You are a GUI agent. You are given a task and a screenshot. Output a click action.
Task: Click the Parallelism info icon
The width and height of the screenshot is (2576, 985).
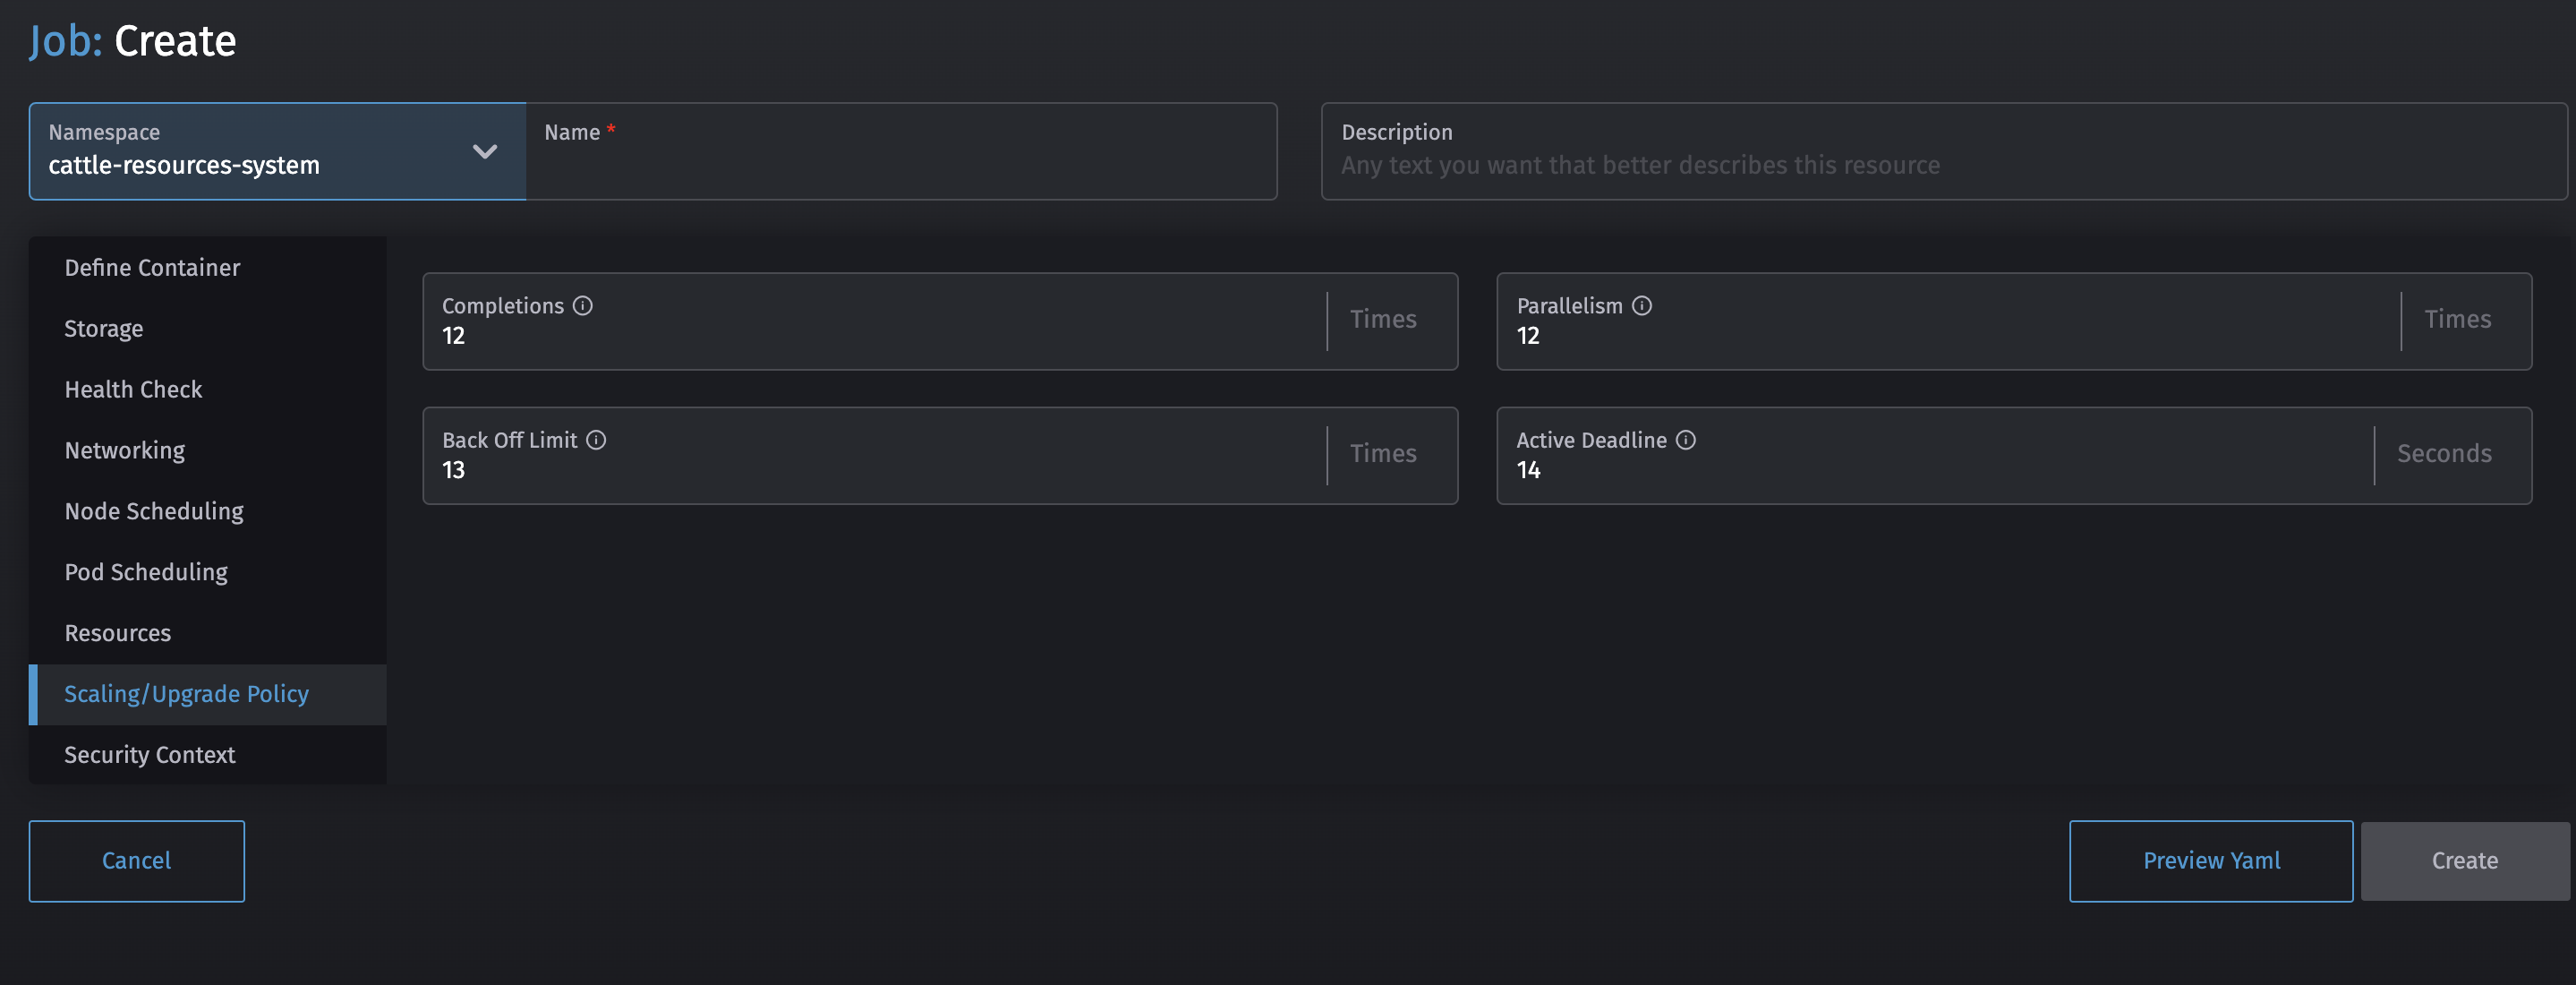(x=1643, y=305)
